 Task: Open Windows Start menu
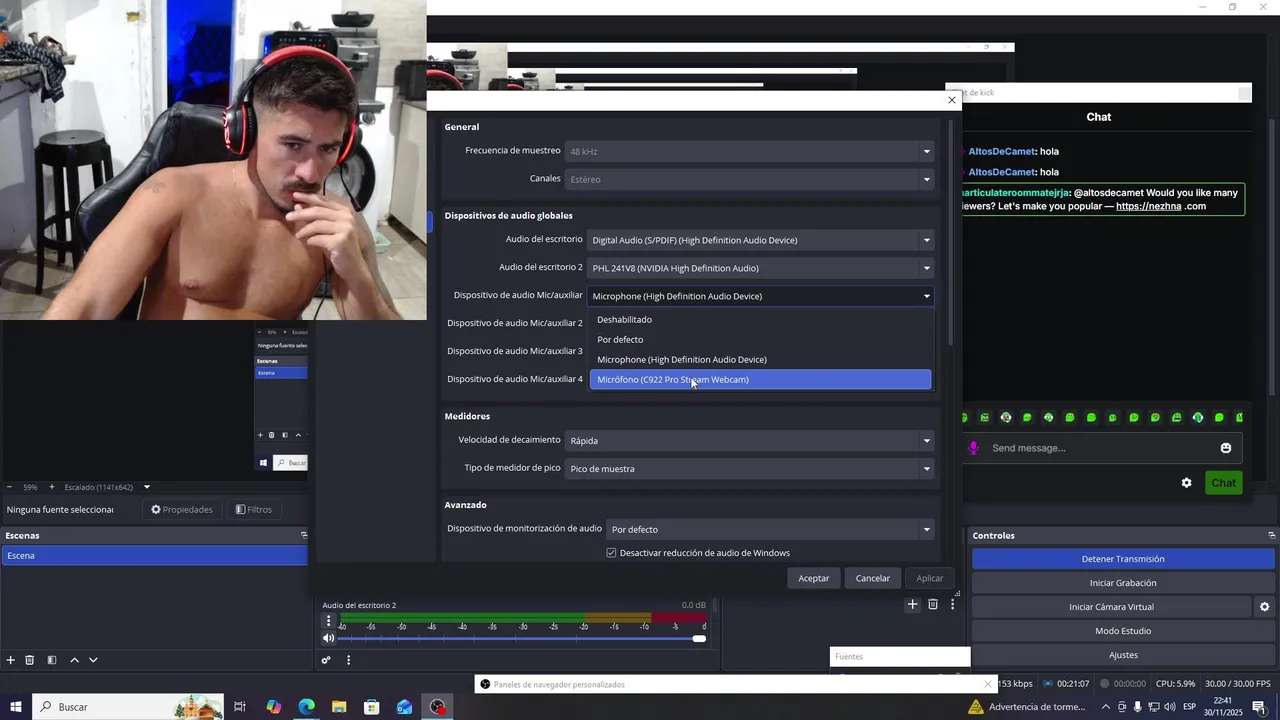[x=16, y=707]
